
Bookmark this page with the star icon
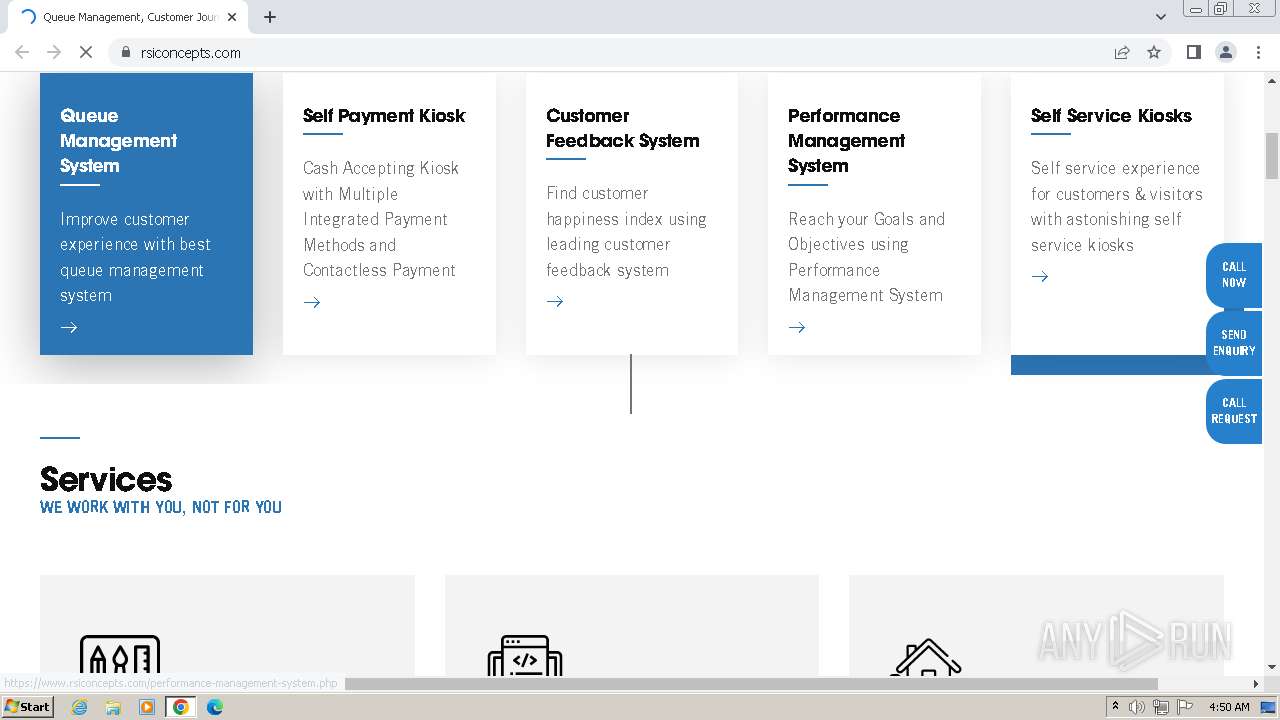tap(1154, 53)
